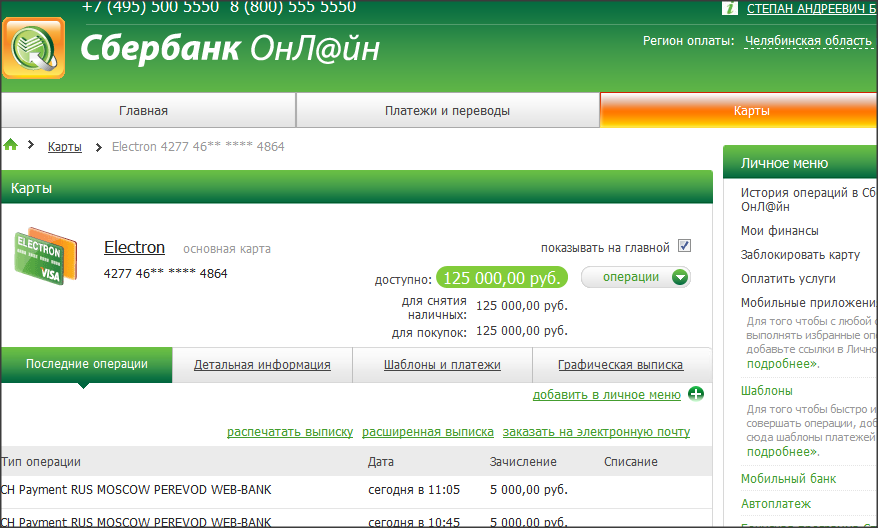Image resolution: width=878 pixels, height=528 pixels.
Task: Click available balance 125 000,00 руб. badge
Action: click(502, 278)
